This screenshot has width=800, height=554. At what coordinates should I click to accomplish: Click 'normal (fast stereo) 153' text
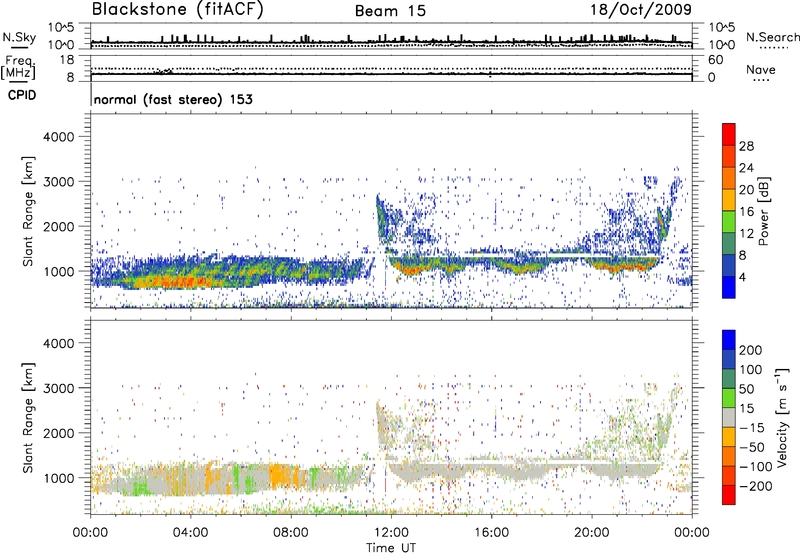tap(173, 99)
